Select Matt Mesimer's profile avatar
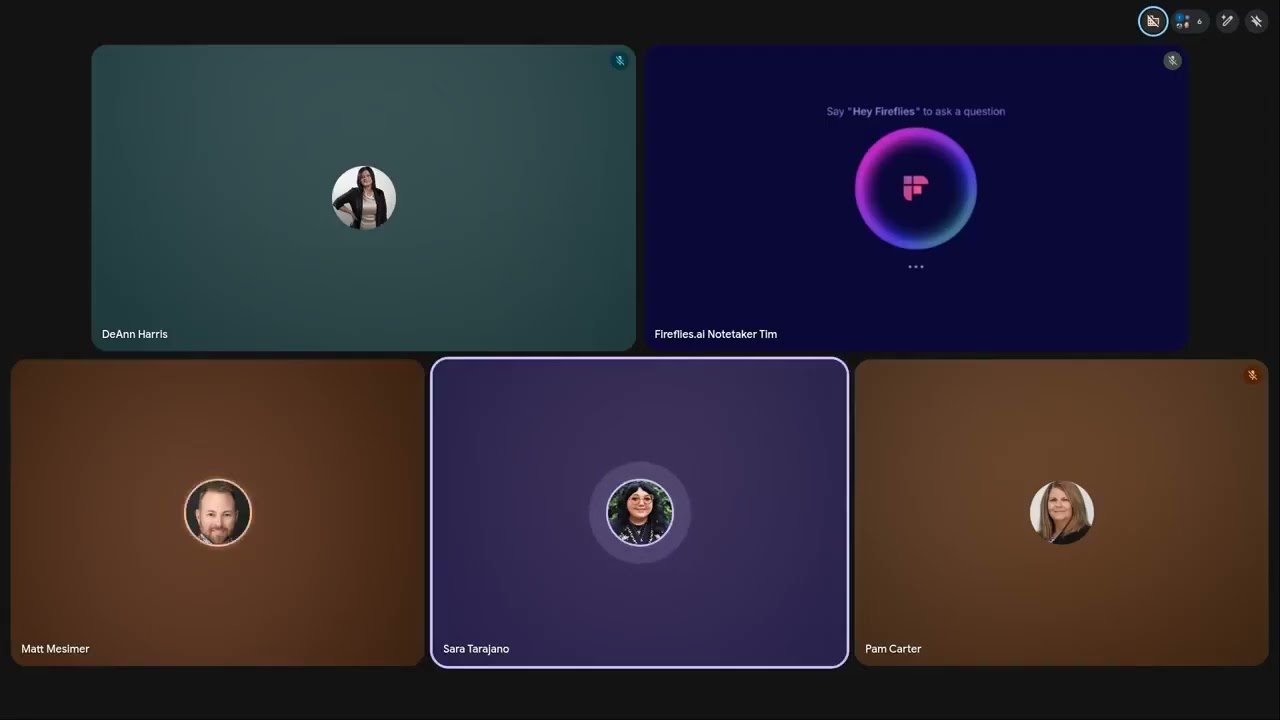 point(218,513)
